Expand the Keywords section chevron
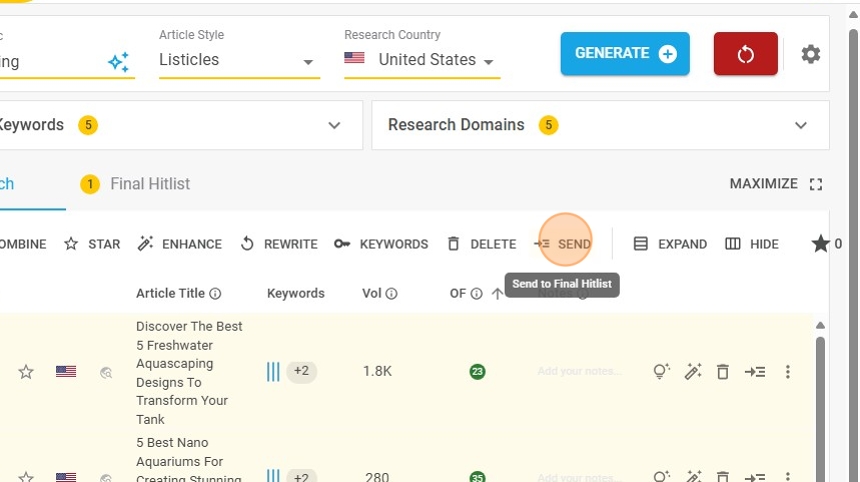Viewport: 860px width, 482px height. pos(334,126)
